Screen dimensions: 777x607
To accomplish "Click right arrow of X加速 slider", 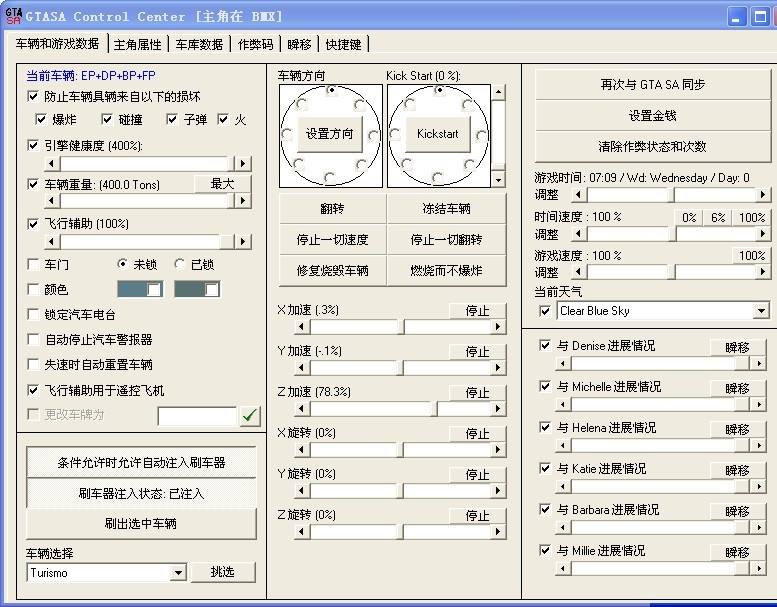I will click(x=498, y=327).
